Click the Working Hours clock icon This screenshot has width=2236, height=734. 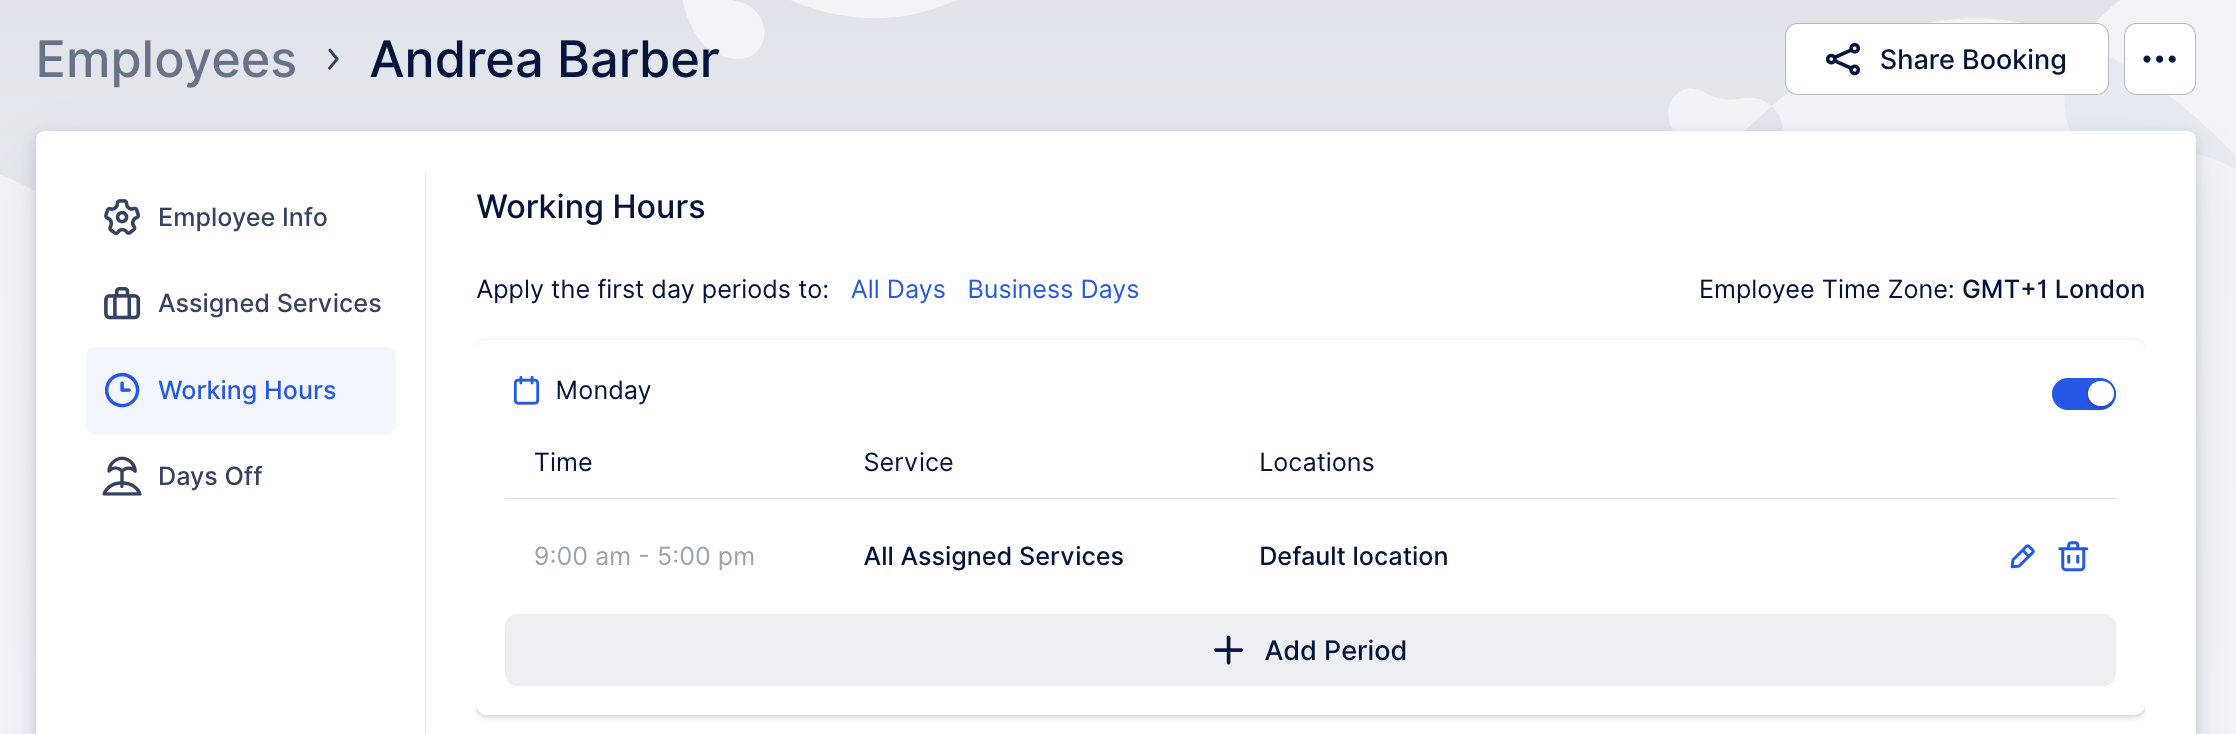pos(122,390)
